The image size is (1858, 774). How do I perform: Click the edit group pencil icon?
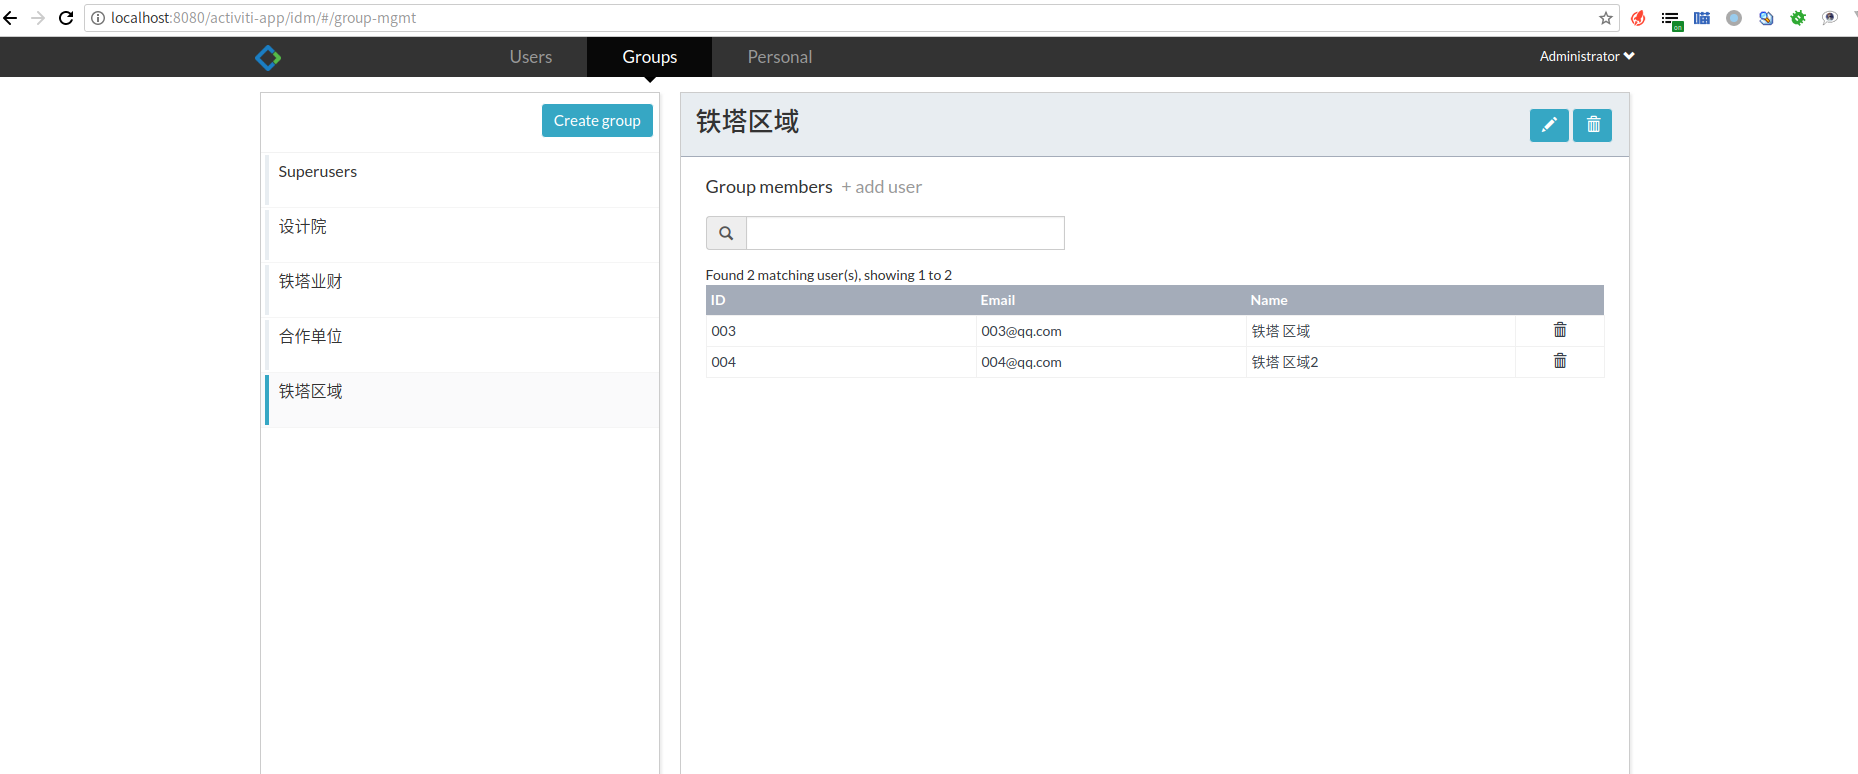point(1548,125)
